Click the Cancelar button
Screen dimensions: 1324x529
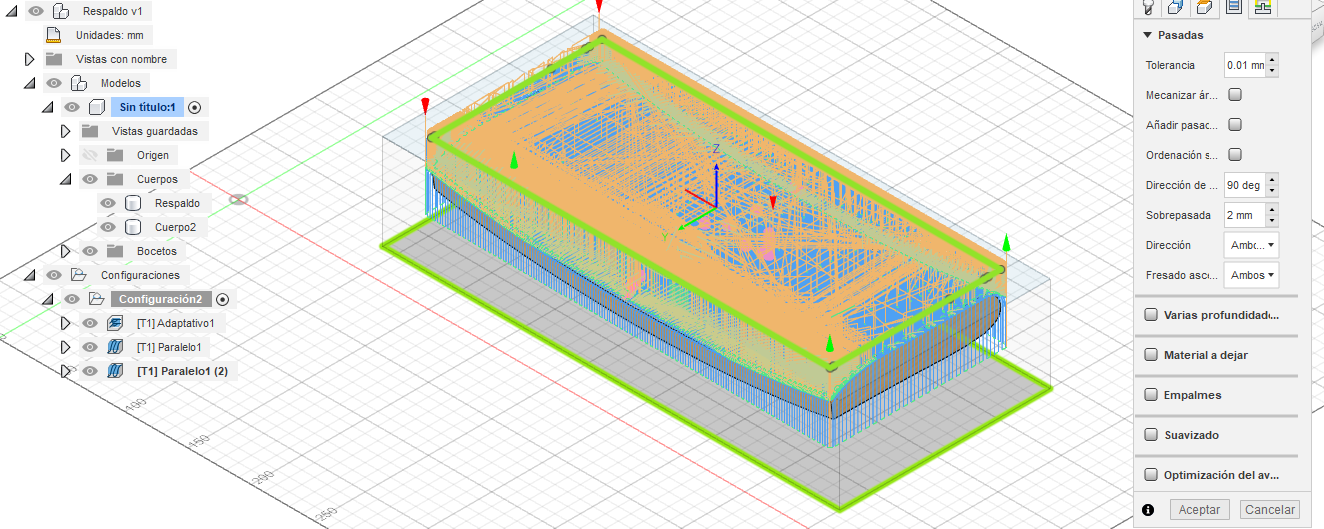[x=1269, y=510]
